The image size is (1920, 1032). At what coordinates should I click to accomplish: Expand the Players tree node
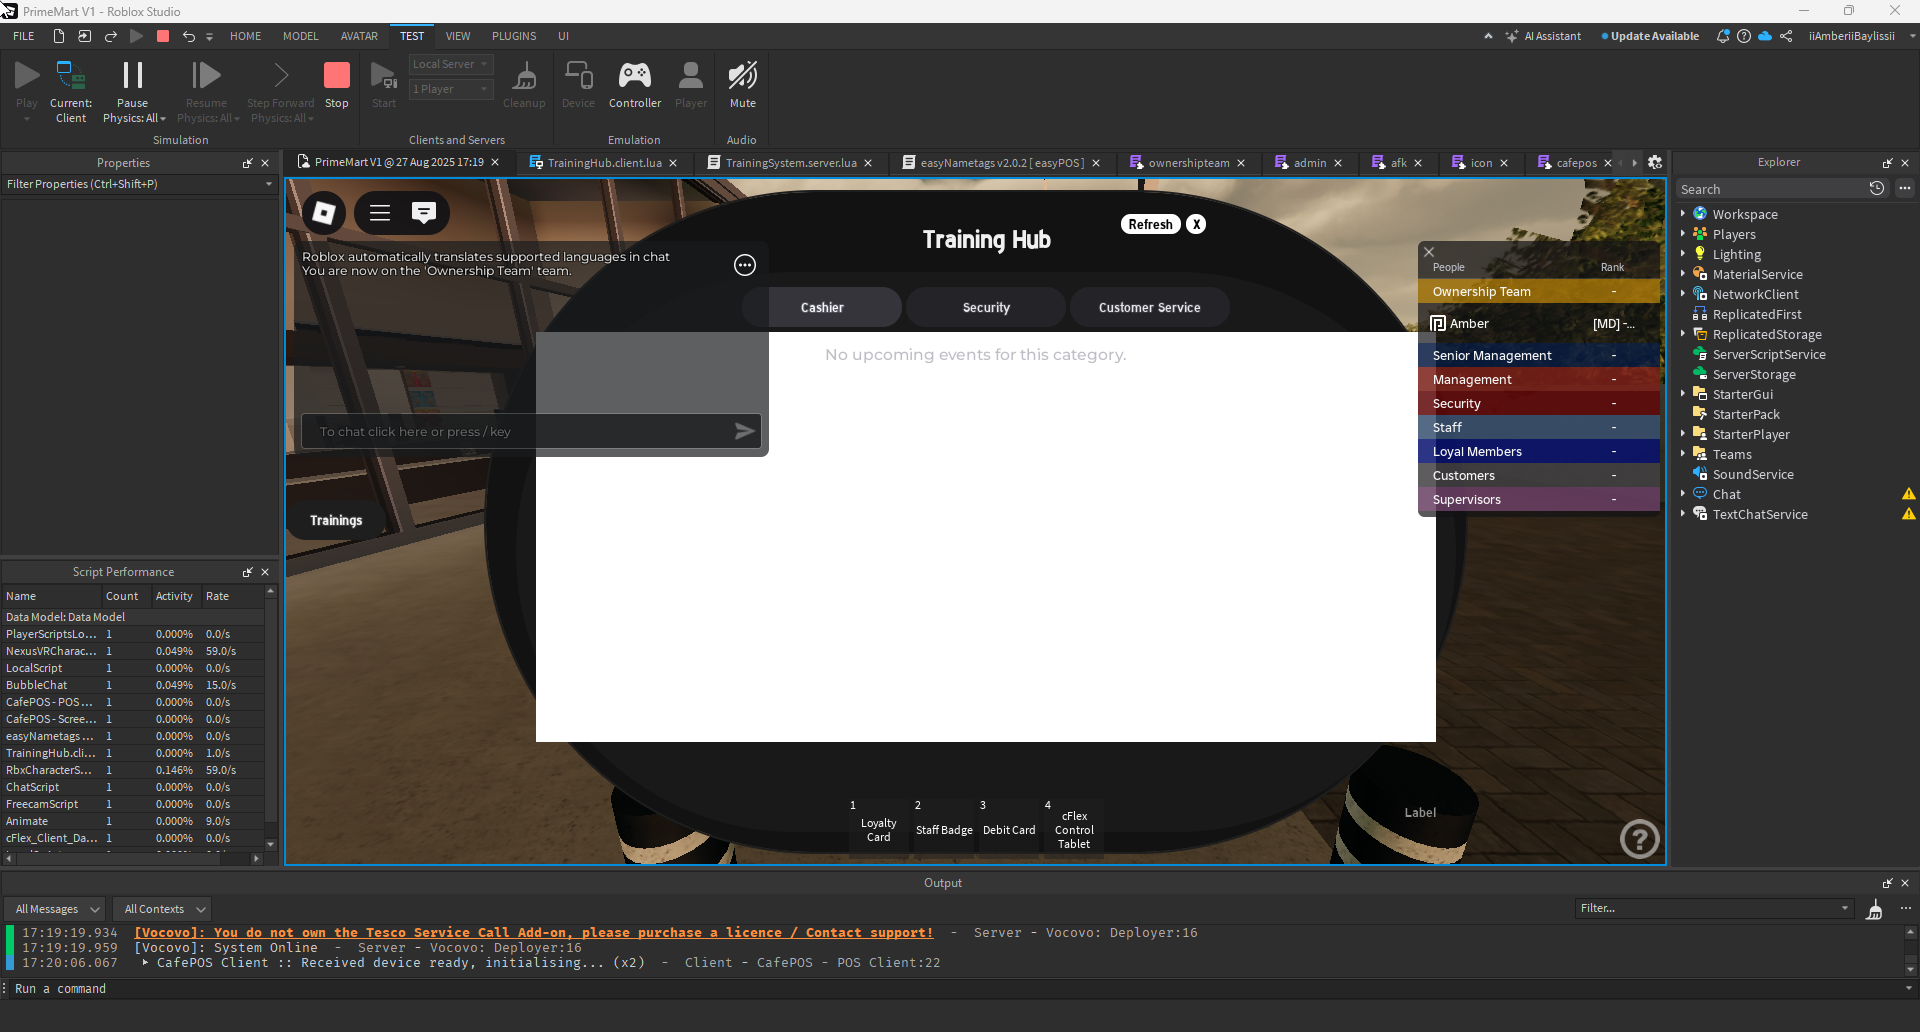click(x=1683, y=234)
